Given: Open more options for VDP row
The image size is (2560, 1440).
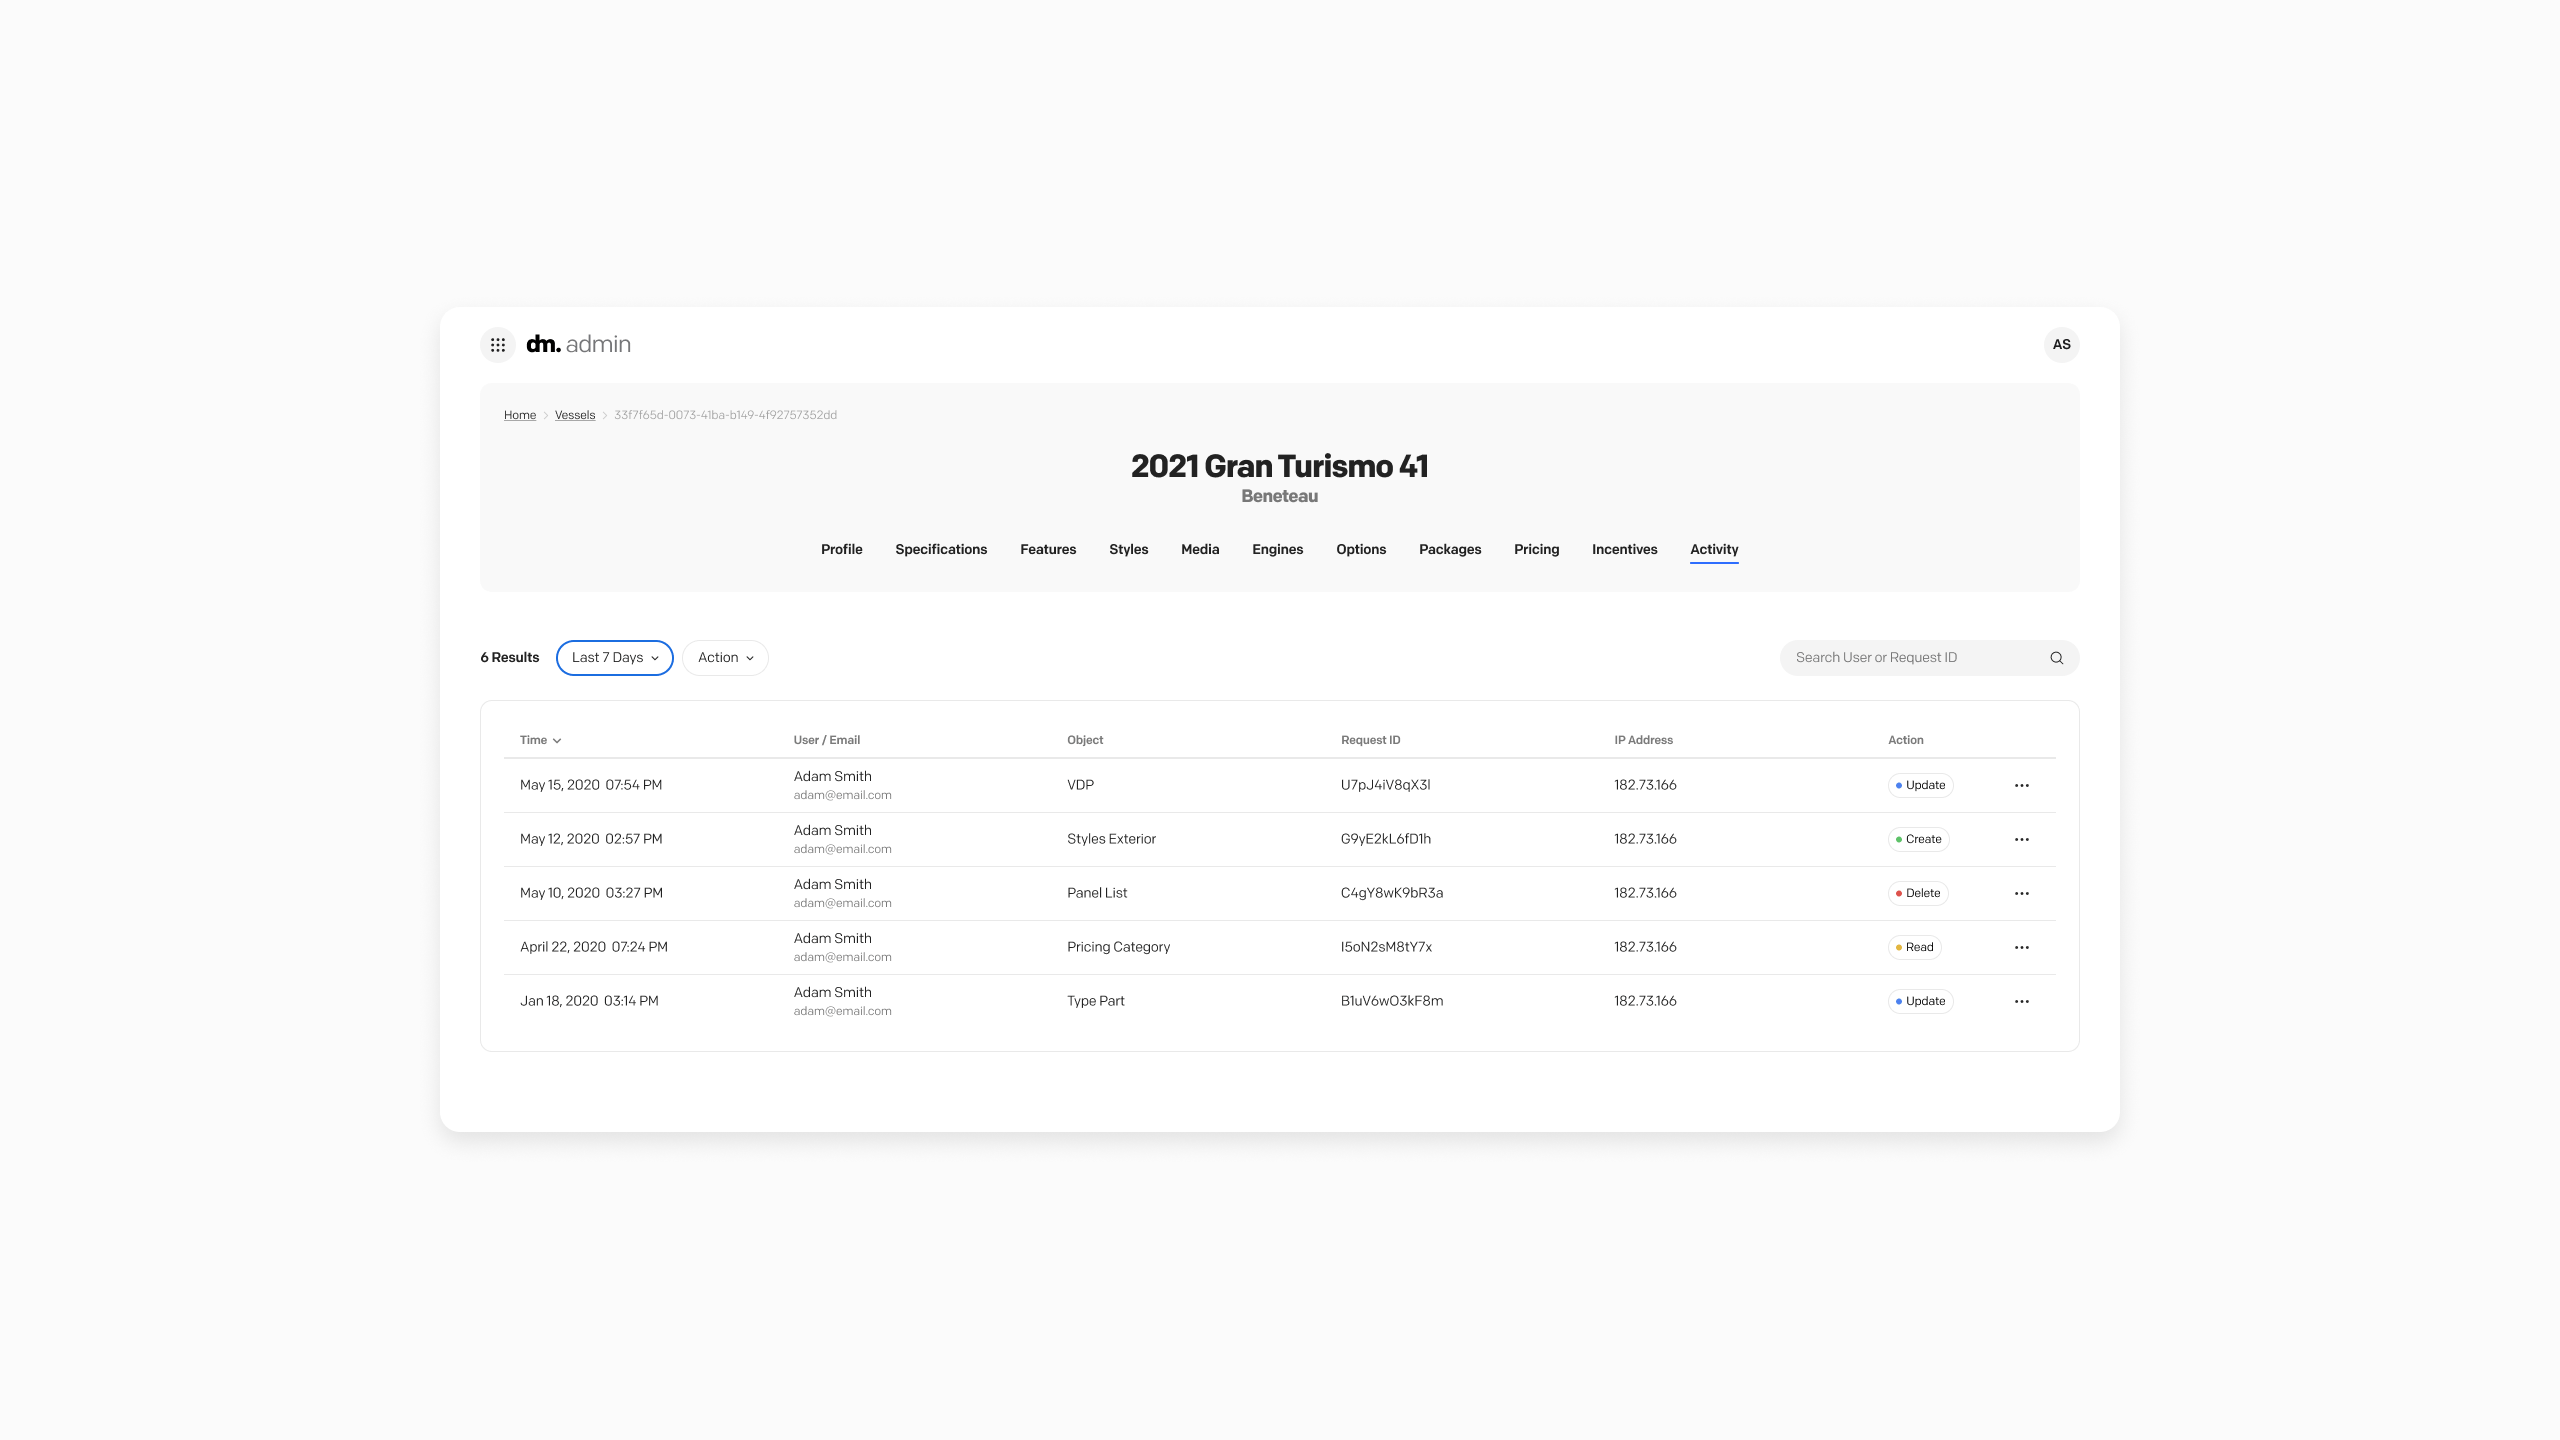Looking at the screenshot, I should click(x=2021, y=785).
